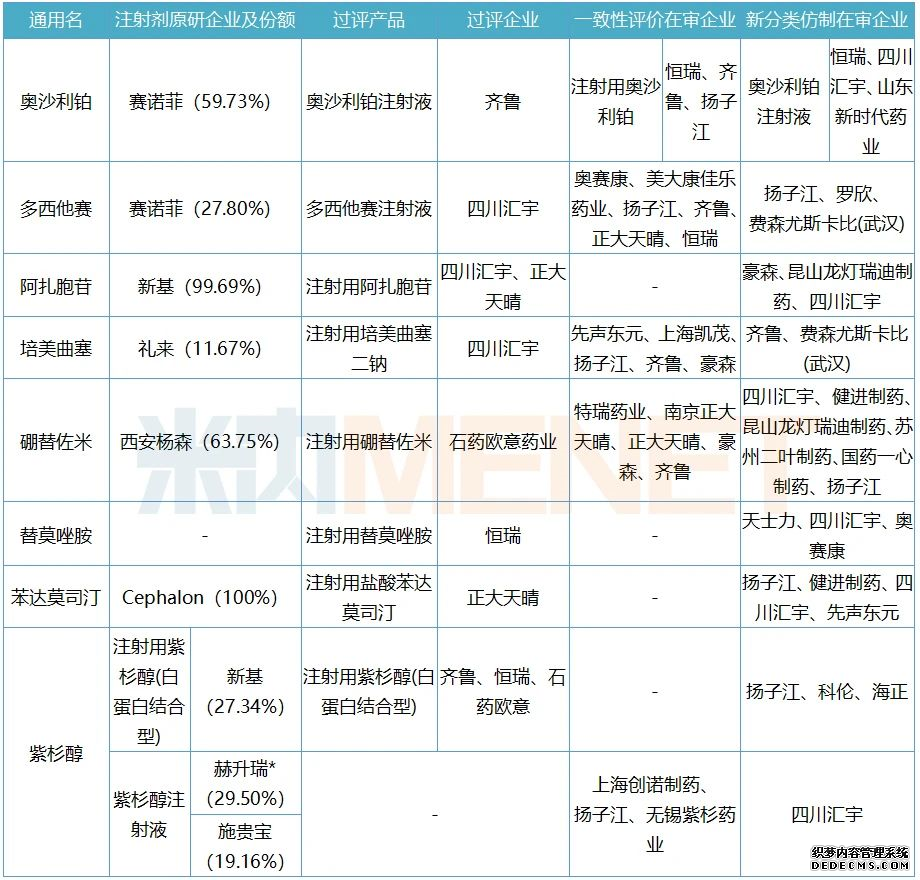Viewport: 920px width, 880px height.
Task: Select the 奥赛康、美大康佳乐药业 cell
Action: [655, 208]
